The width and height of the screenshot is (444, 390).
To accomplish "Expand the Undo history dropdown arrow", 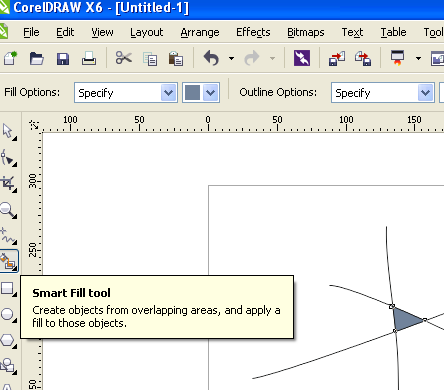I will 231,59.
